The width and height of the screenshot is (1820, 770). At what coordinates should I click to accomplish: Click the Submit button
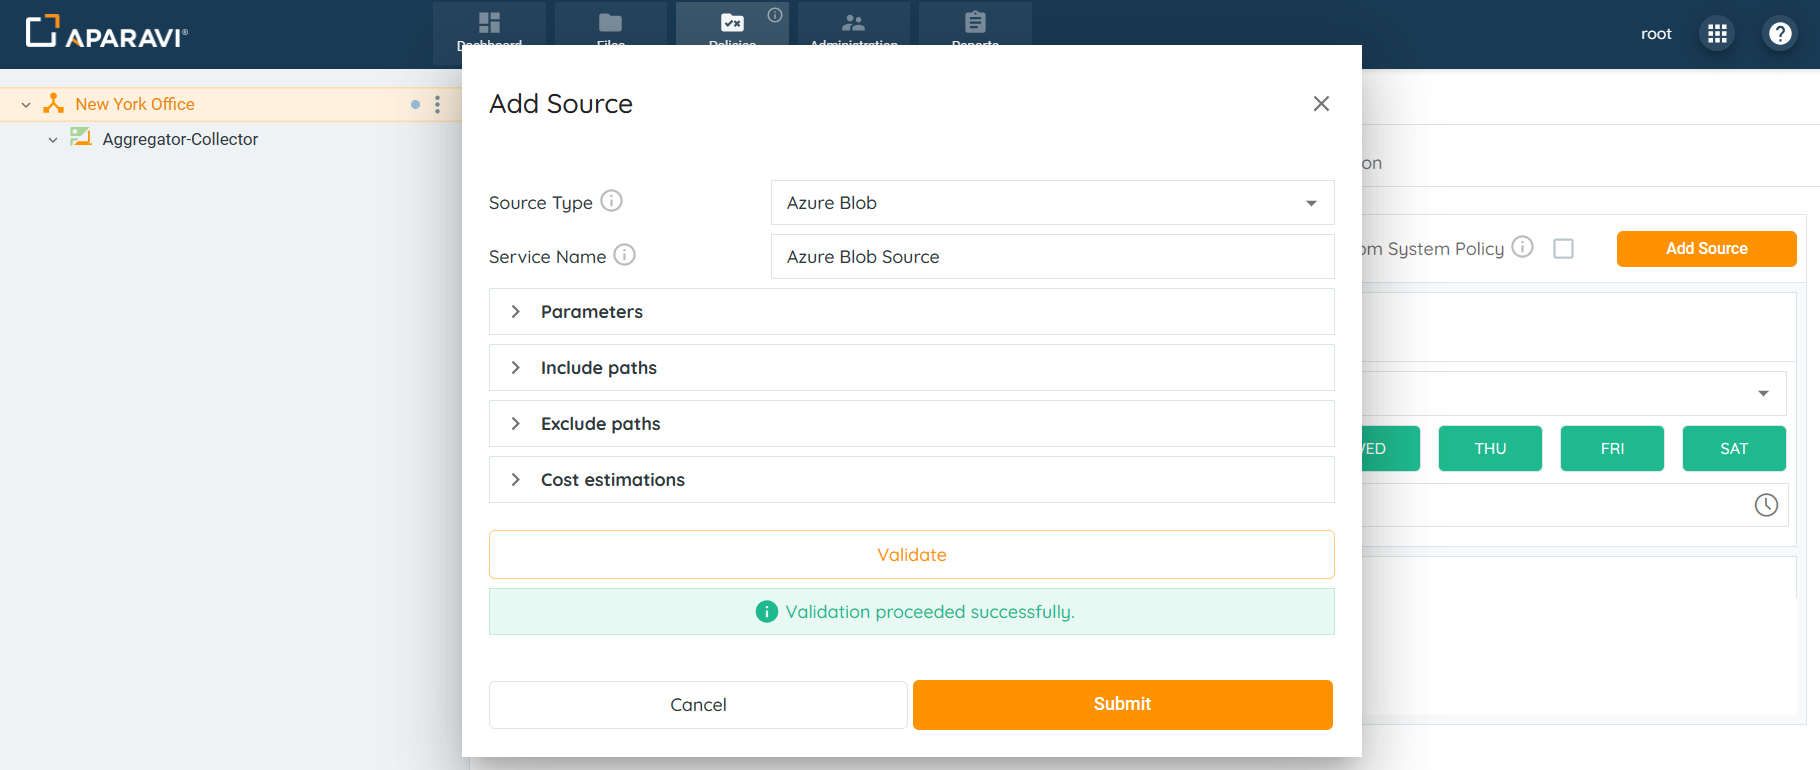[1122, 704]
